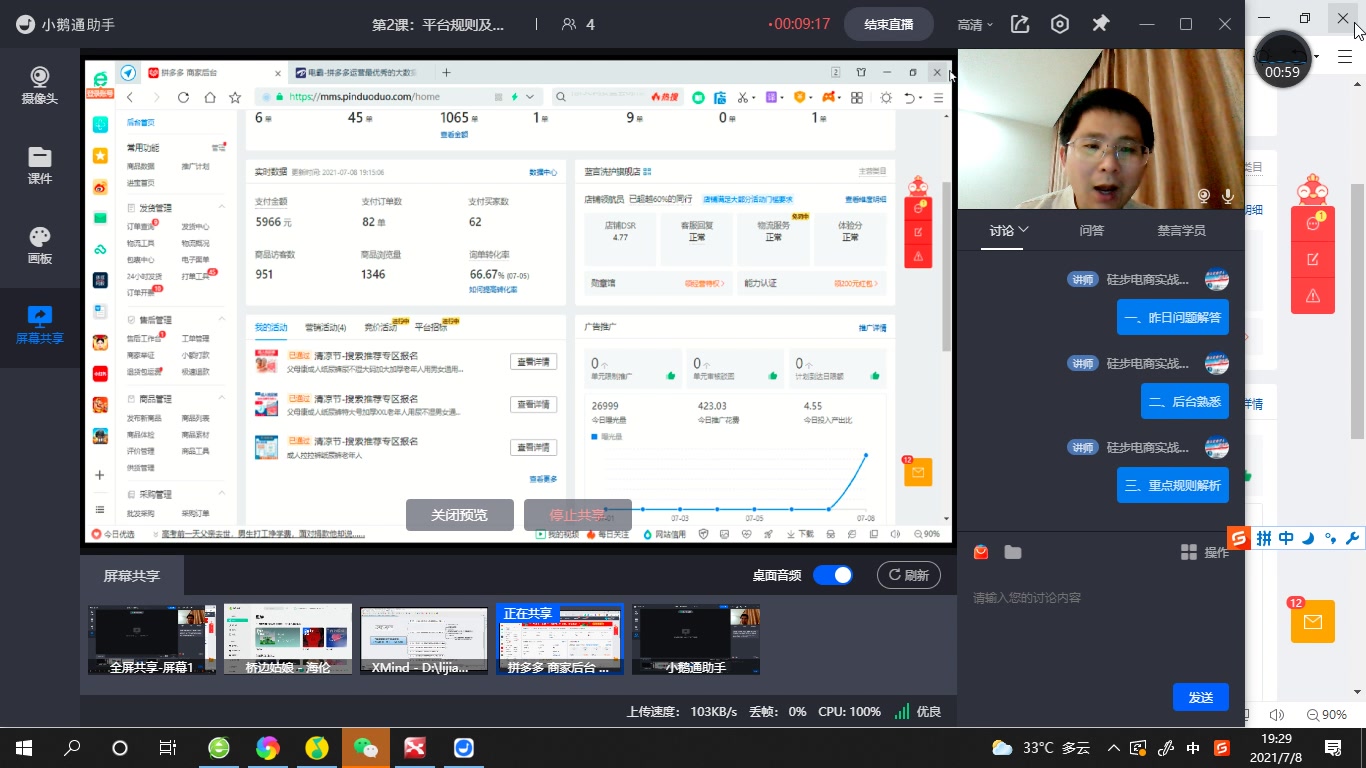This screenshot has width=1366, height=768.
Task: Open Windows Start menu
Action: pos(24,748)
